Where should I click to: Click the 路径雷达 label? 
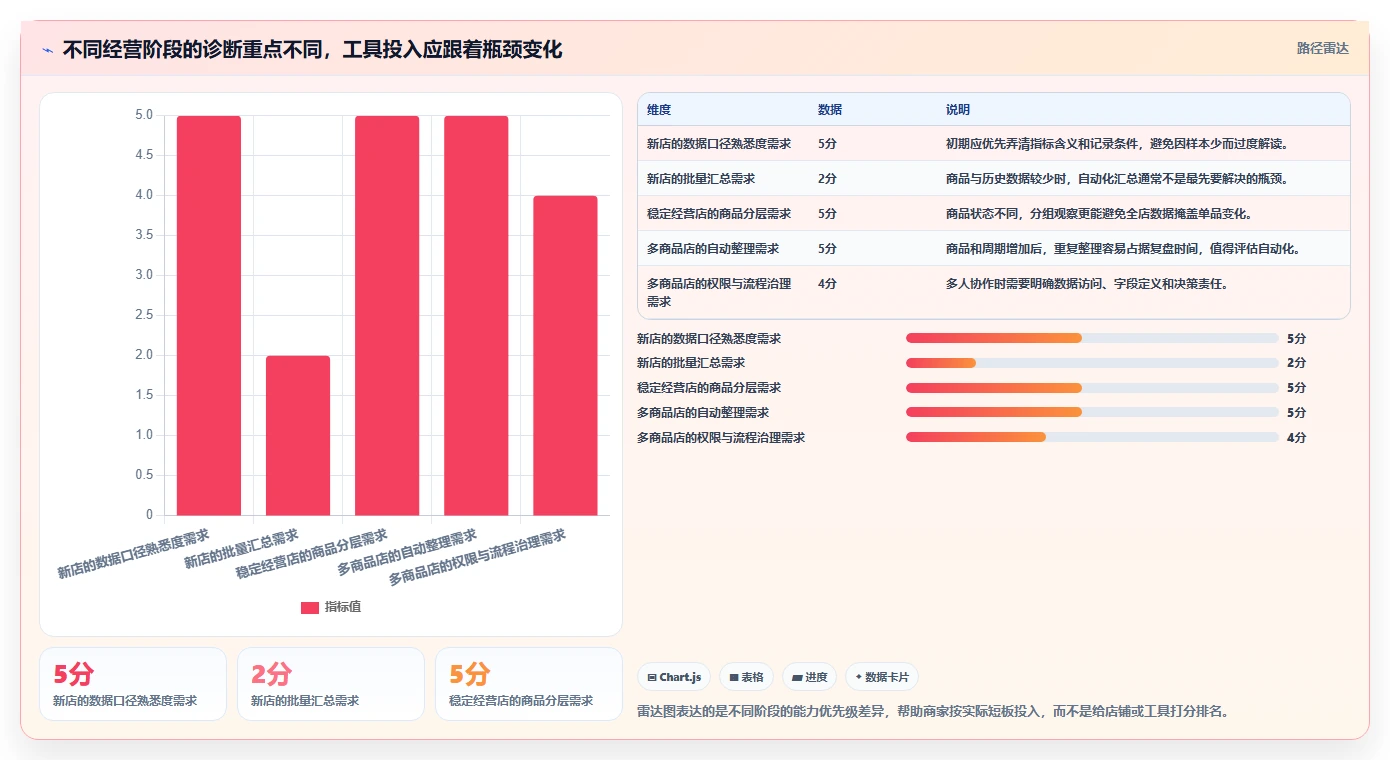(x=1322, y=48)
